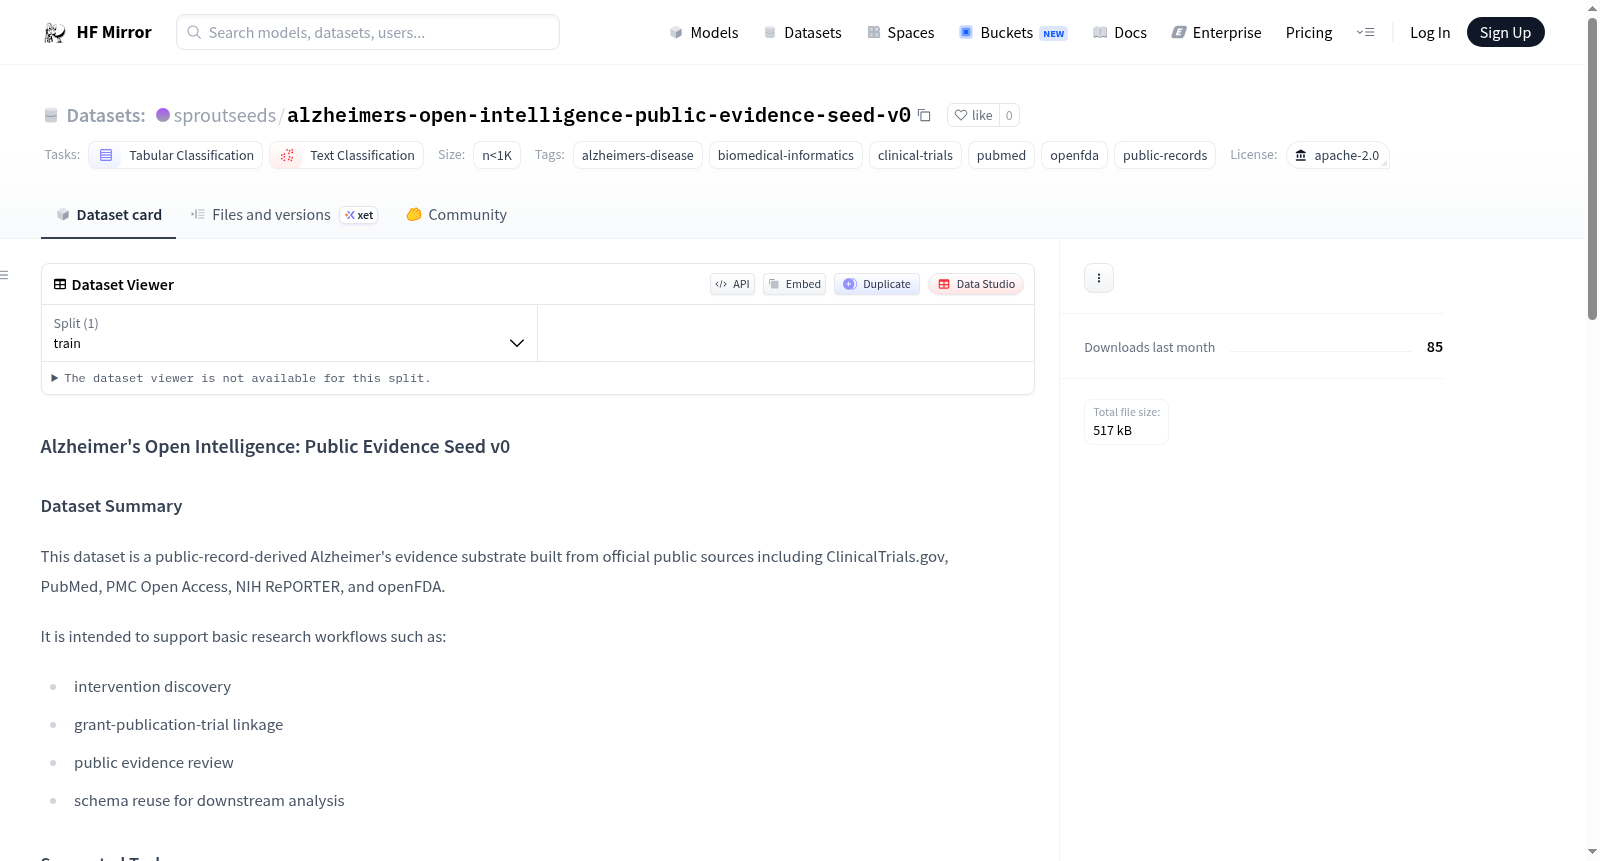Click the Sign Up button
The width and height of the screenshot is (1600, 861).
tap(1505, 32)
